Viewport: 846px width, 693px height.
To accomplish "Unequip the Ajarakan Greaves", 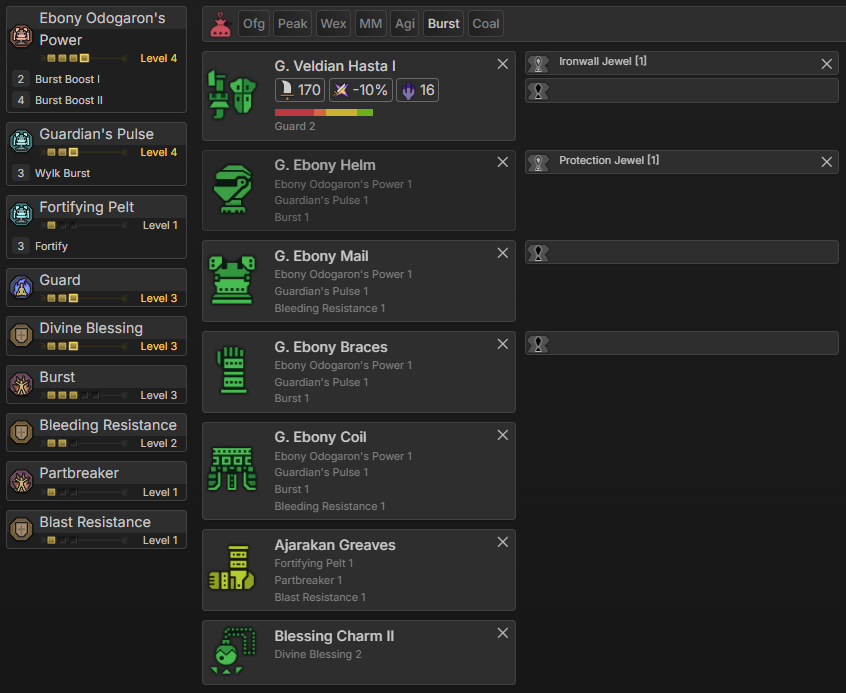I will [503, 542].
